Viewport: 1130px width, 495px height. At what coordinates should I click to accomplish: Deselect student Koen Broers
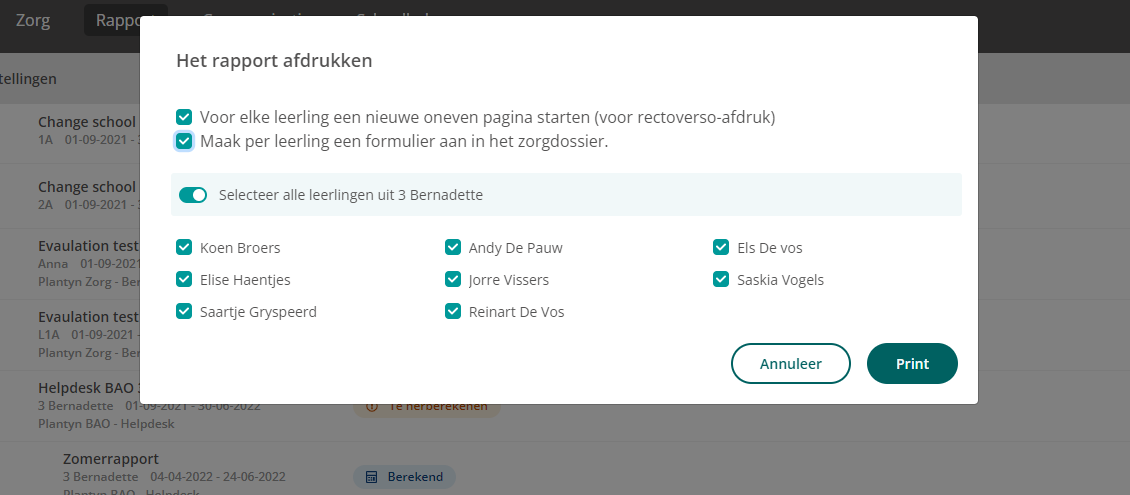pos(184,248)
